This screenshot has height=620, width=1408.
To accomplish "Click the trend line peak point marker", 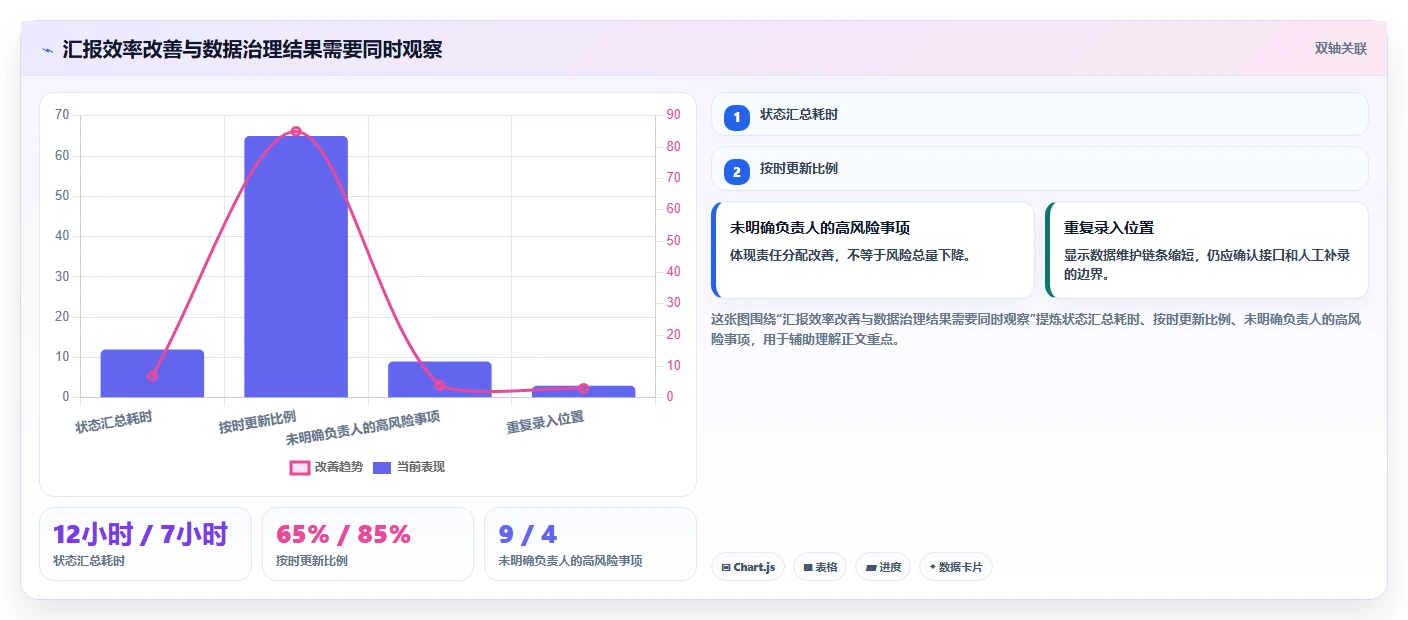I will click(296, 132).
